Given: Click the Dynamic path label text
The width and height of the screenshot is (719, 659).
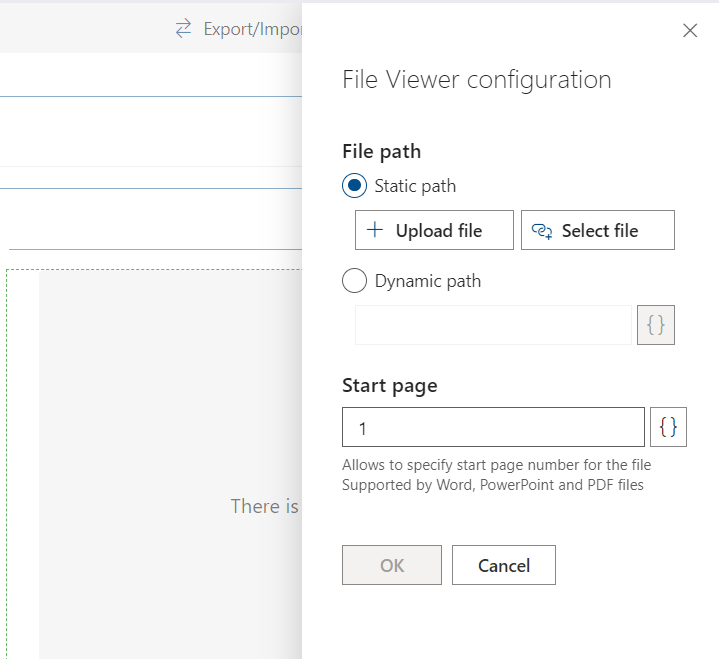Looking at the screenshot, I should coord(428,281).
